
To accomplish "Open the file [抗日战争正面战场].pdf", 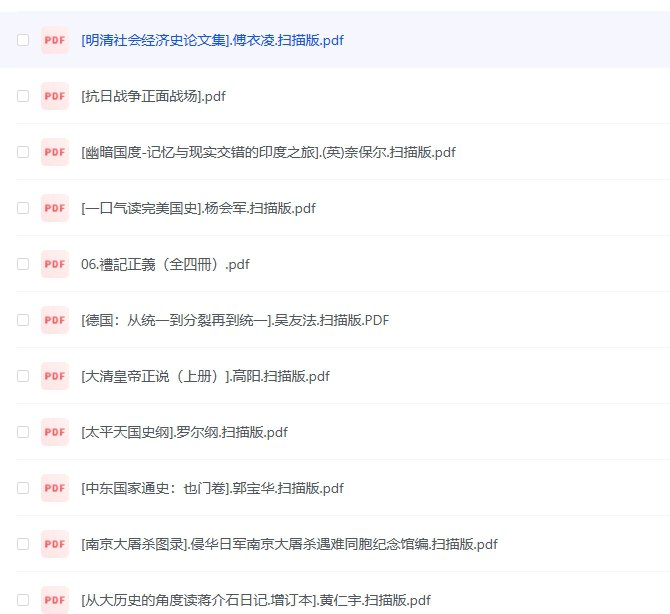I will [153, 96].
